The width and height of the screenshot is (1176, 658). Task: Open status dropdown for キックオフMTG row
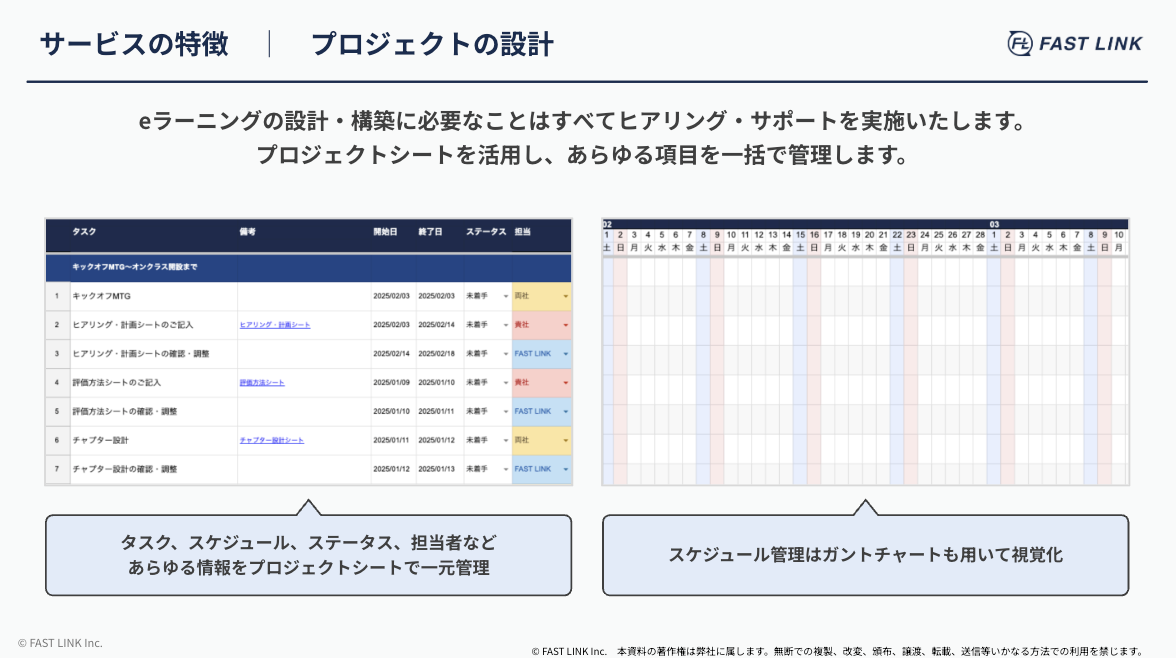(x=506, y=296)
